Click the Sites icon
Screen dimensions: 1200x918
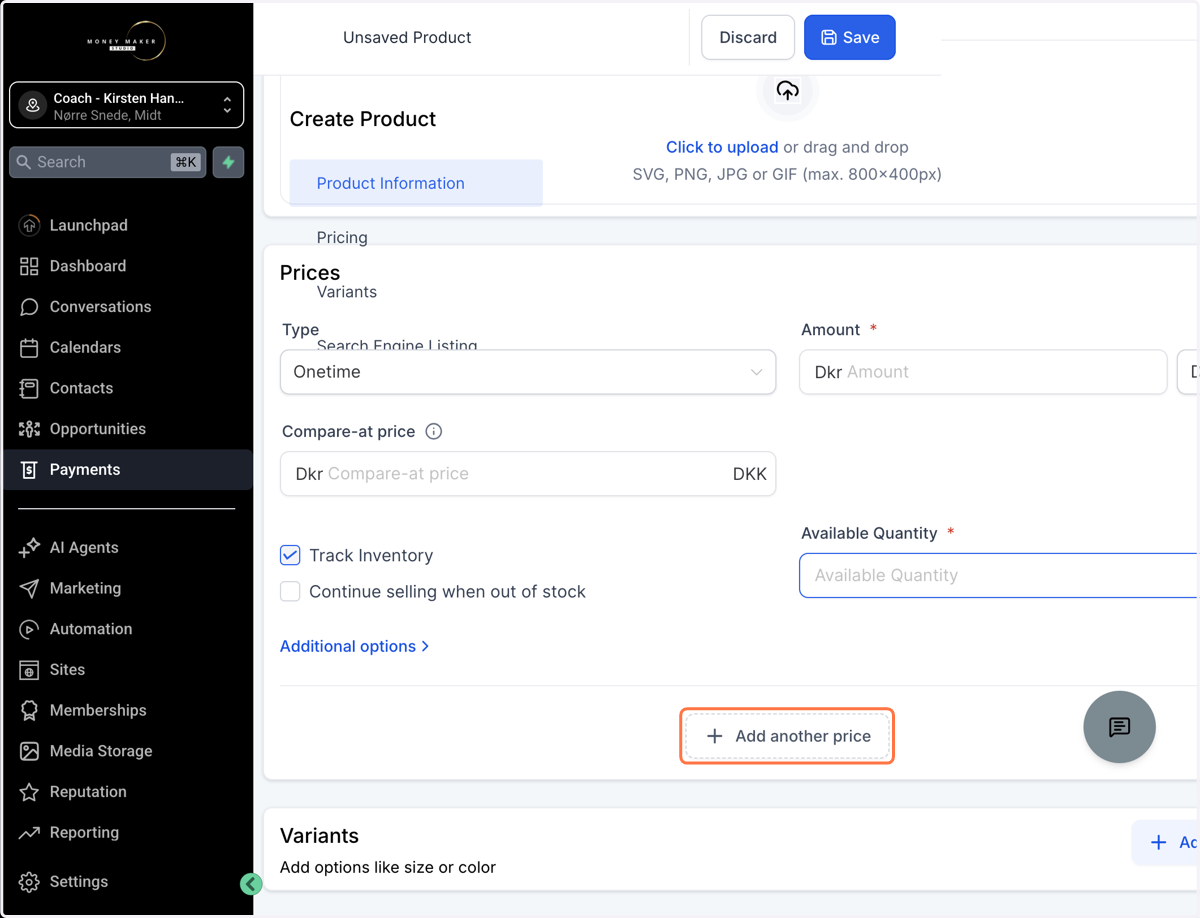(x=29, y=670)
